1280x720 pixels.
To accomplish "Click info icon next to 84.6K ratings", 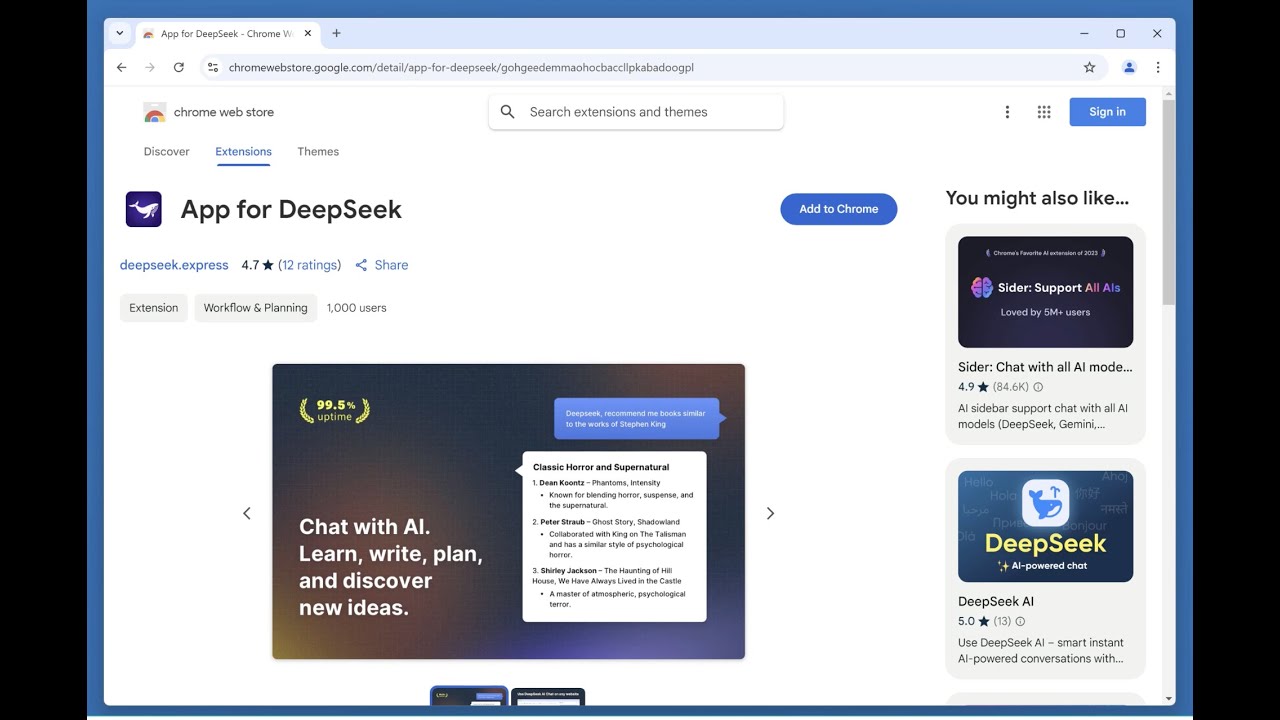I will click(x=1038, y=387).
